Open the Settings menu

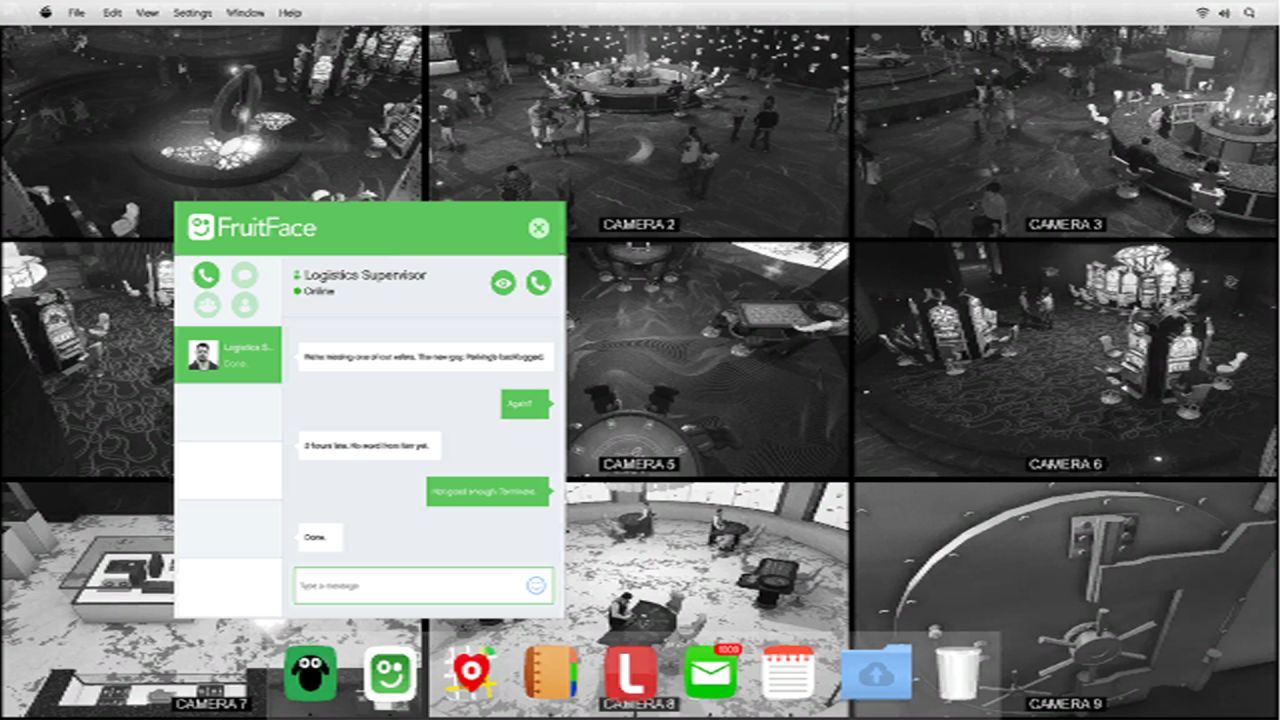click(x=192, y=13)
